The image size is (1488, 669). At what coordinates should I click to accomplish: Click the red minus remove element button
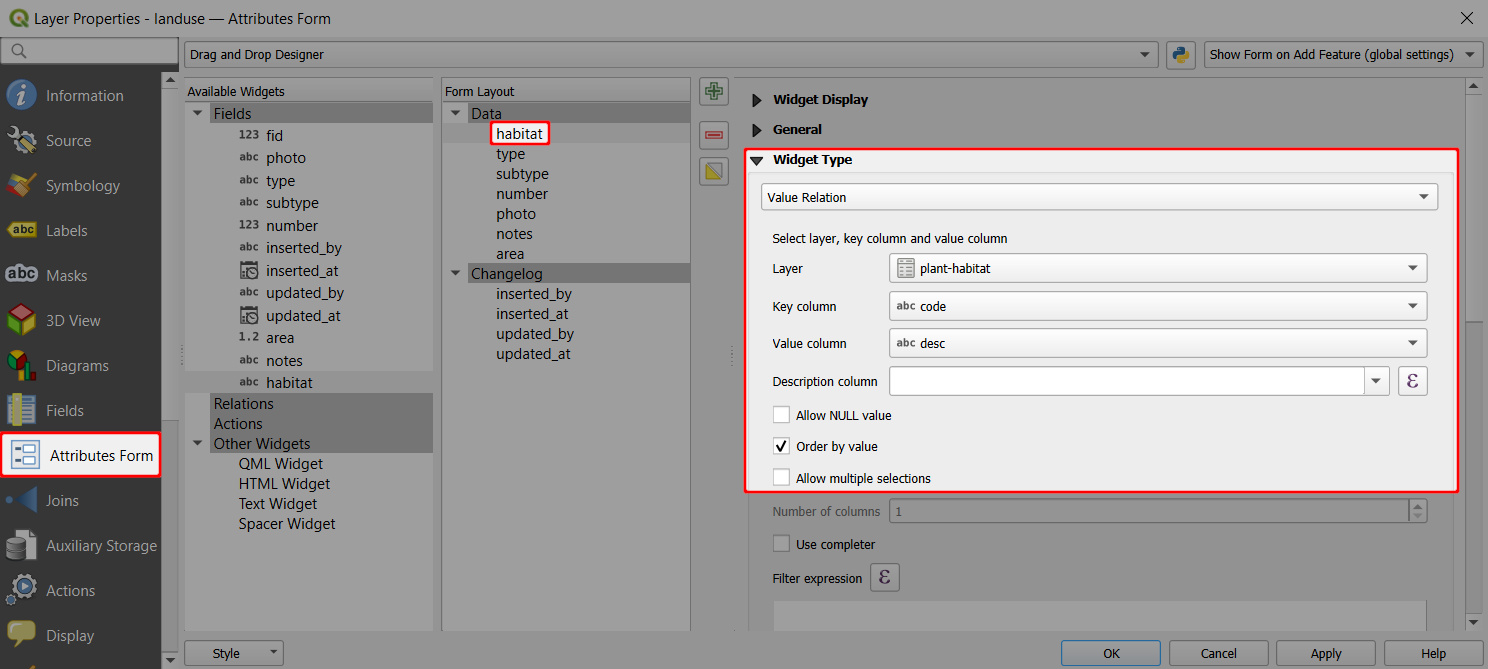713,133
